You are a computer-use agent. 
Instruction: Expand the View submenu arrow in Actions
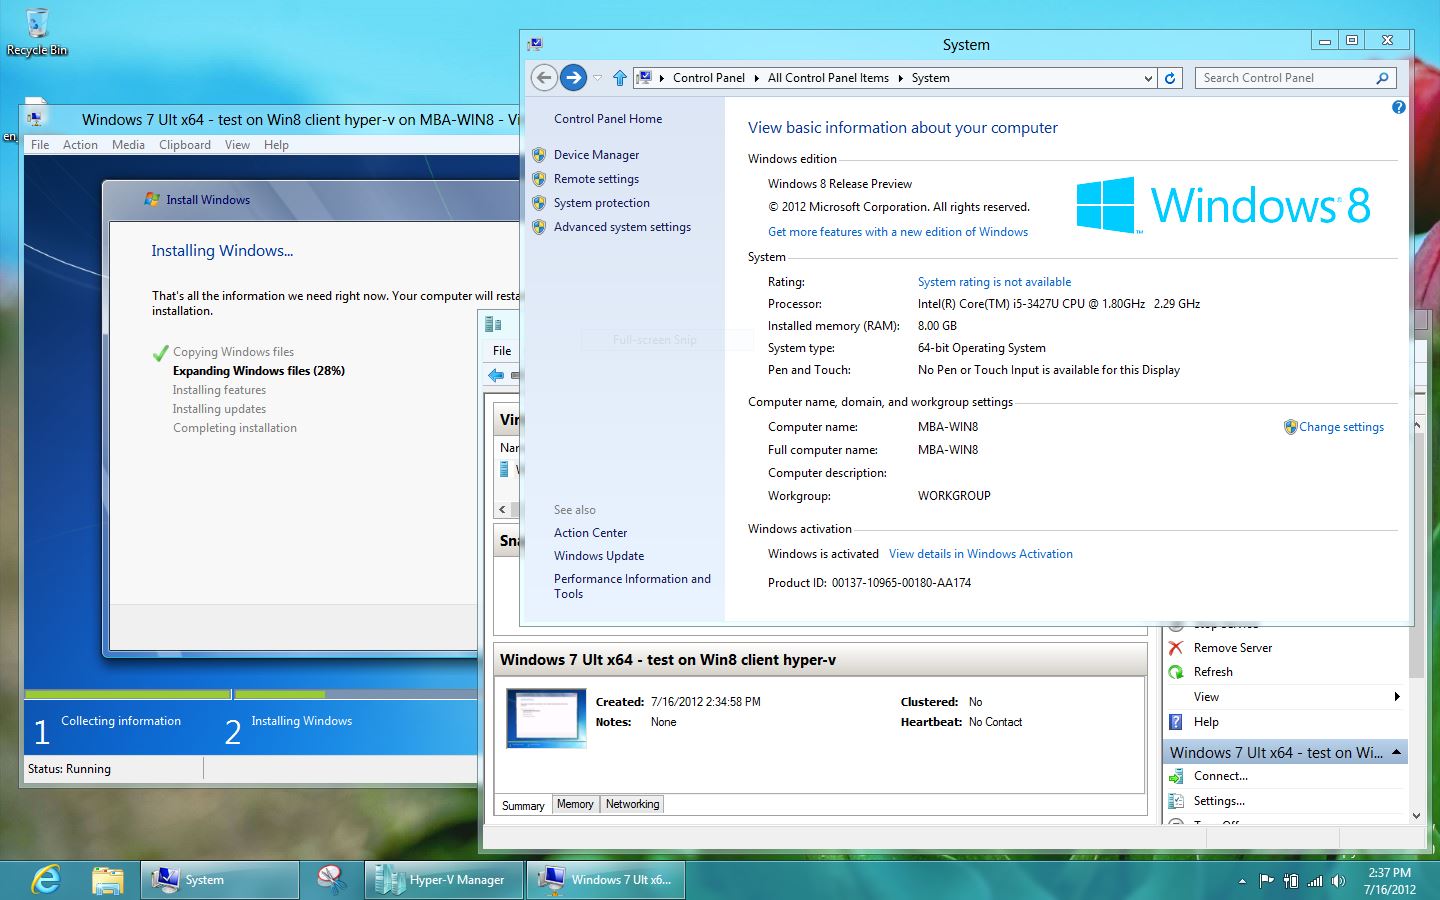[x=1397, y=697]
